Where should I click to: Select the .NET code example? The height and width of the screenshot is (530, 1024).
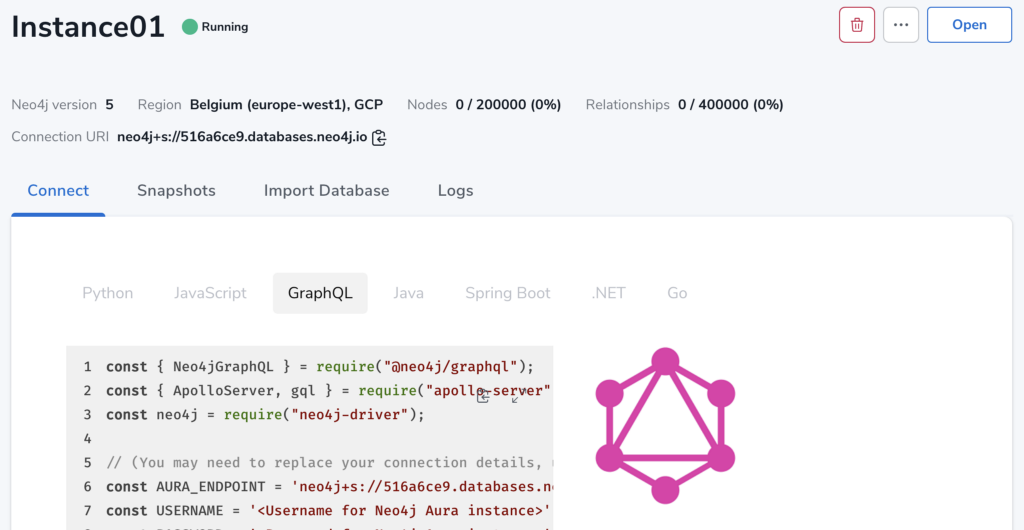coord(609,293)
